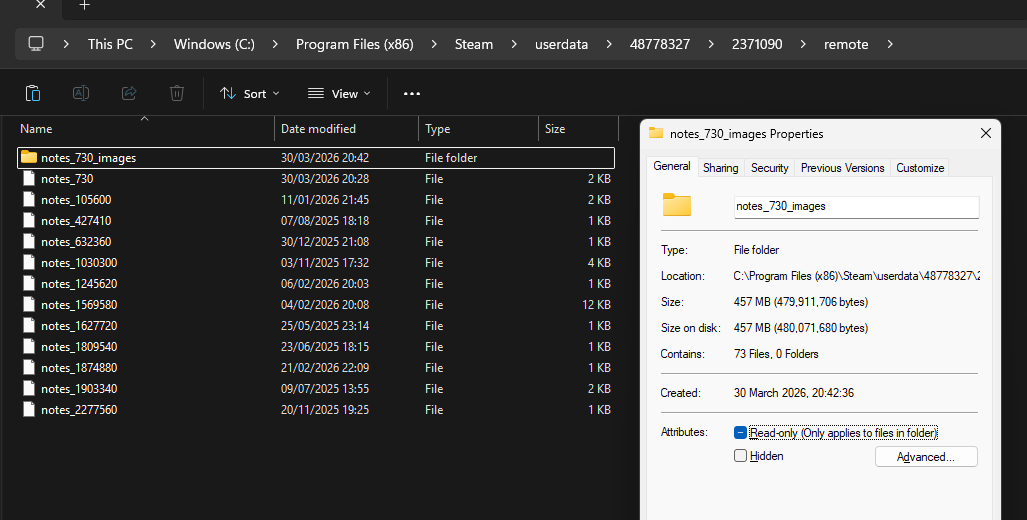
Task: Toggle the Read-only attribute checkbox
Action: pos(741,433)
